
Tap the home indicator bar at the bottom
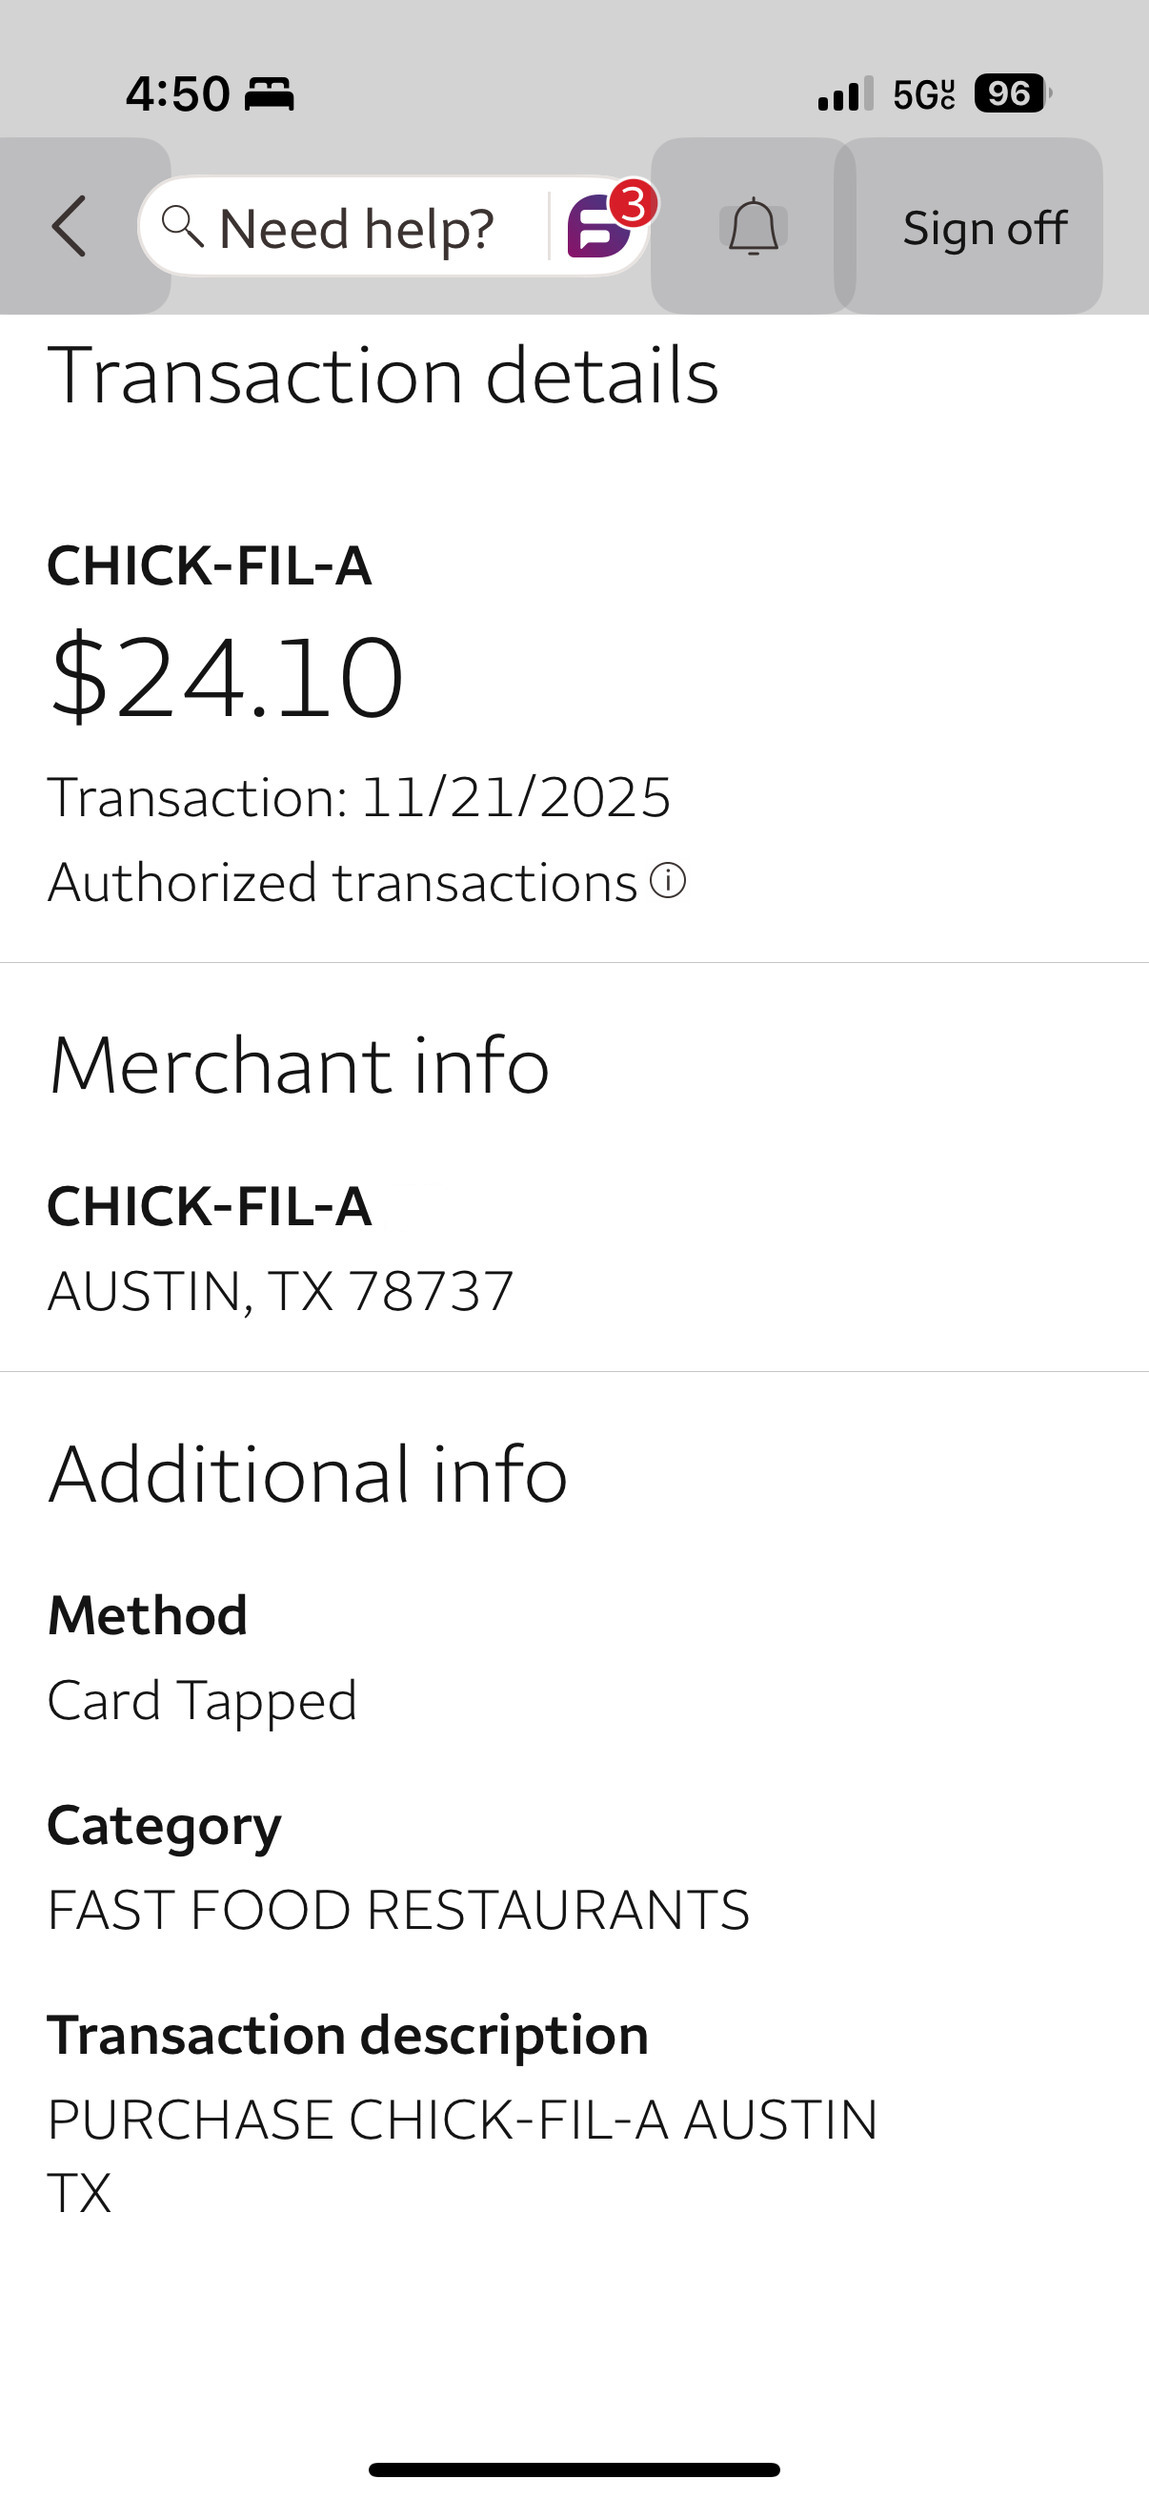click(x=574, y=2469)
